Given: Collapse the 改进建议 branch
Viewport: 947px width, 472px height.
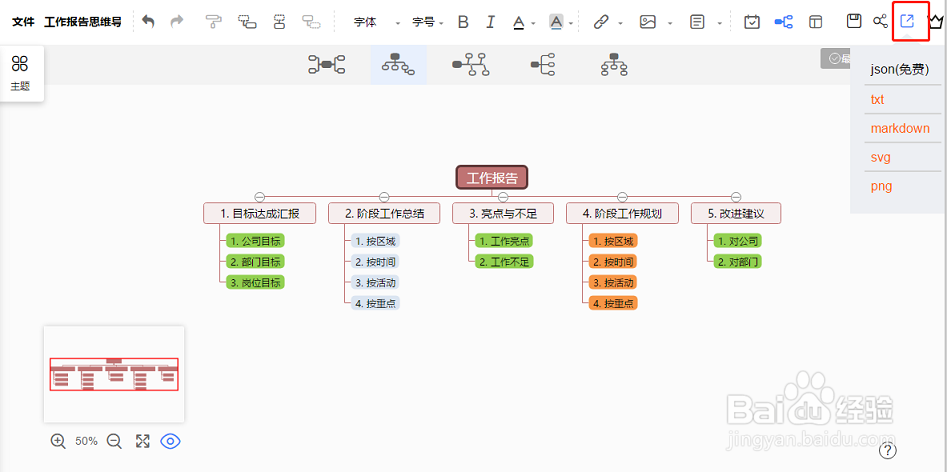Looking at the screenshot, I should [x=736, y=197].
